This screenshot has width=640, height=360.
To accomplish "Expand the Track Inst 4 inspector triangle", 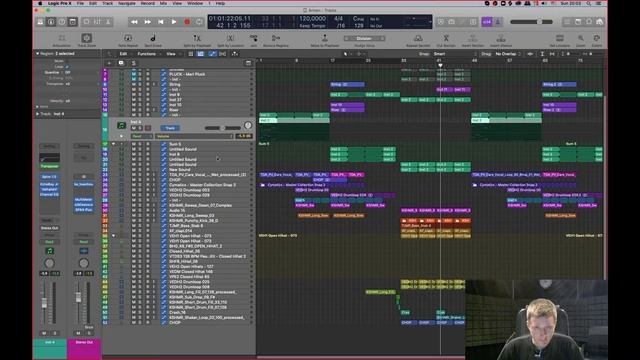I will pyautogui.click(x=38, y=114).
